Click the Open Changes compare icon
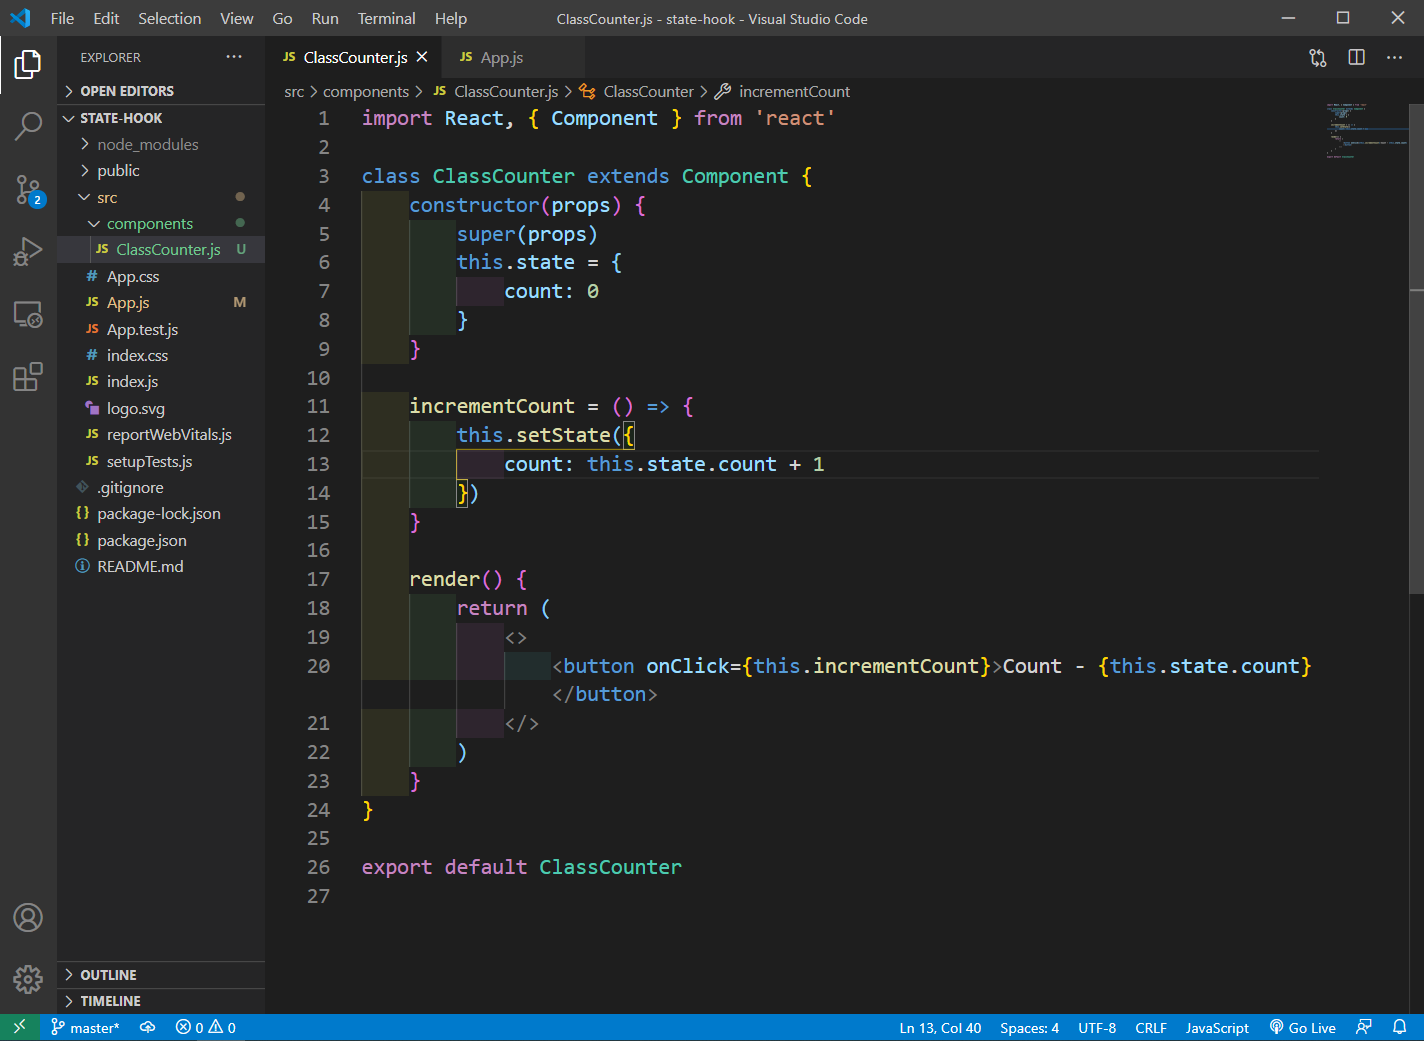 [1318, 58]
